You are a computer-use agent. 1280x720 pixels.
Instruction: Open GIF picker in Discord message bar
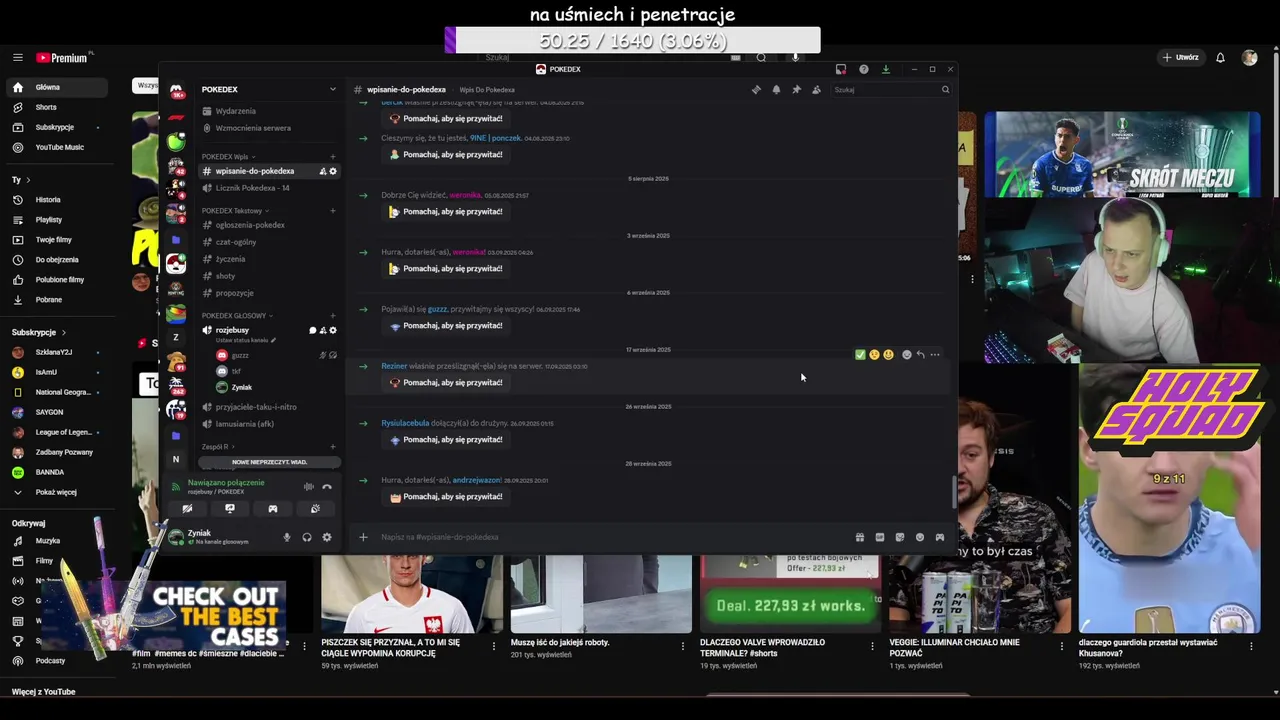pyautogui.click(x=880, y=537)
